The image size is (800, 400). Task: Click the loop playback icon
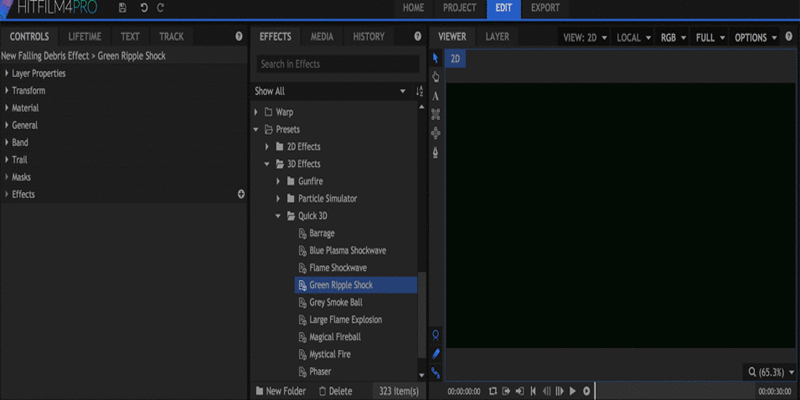click(492, 391)
